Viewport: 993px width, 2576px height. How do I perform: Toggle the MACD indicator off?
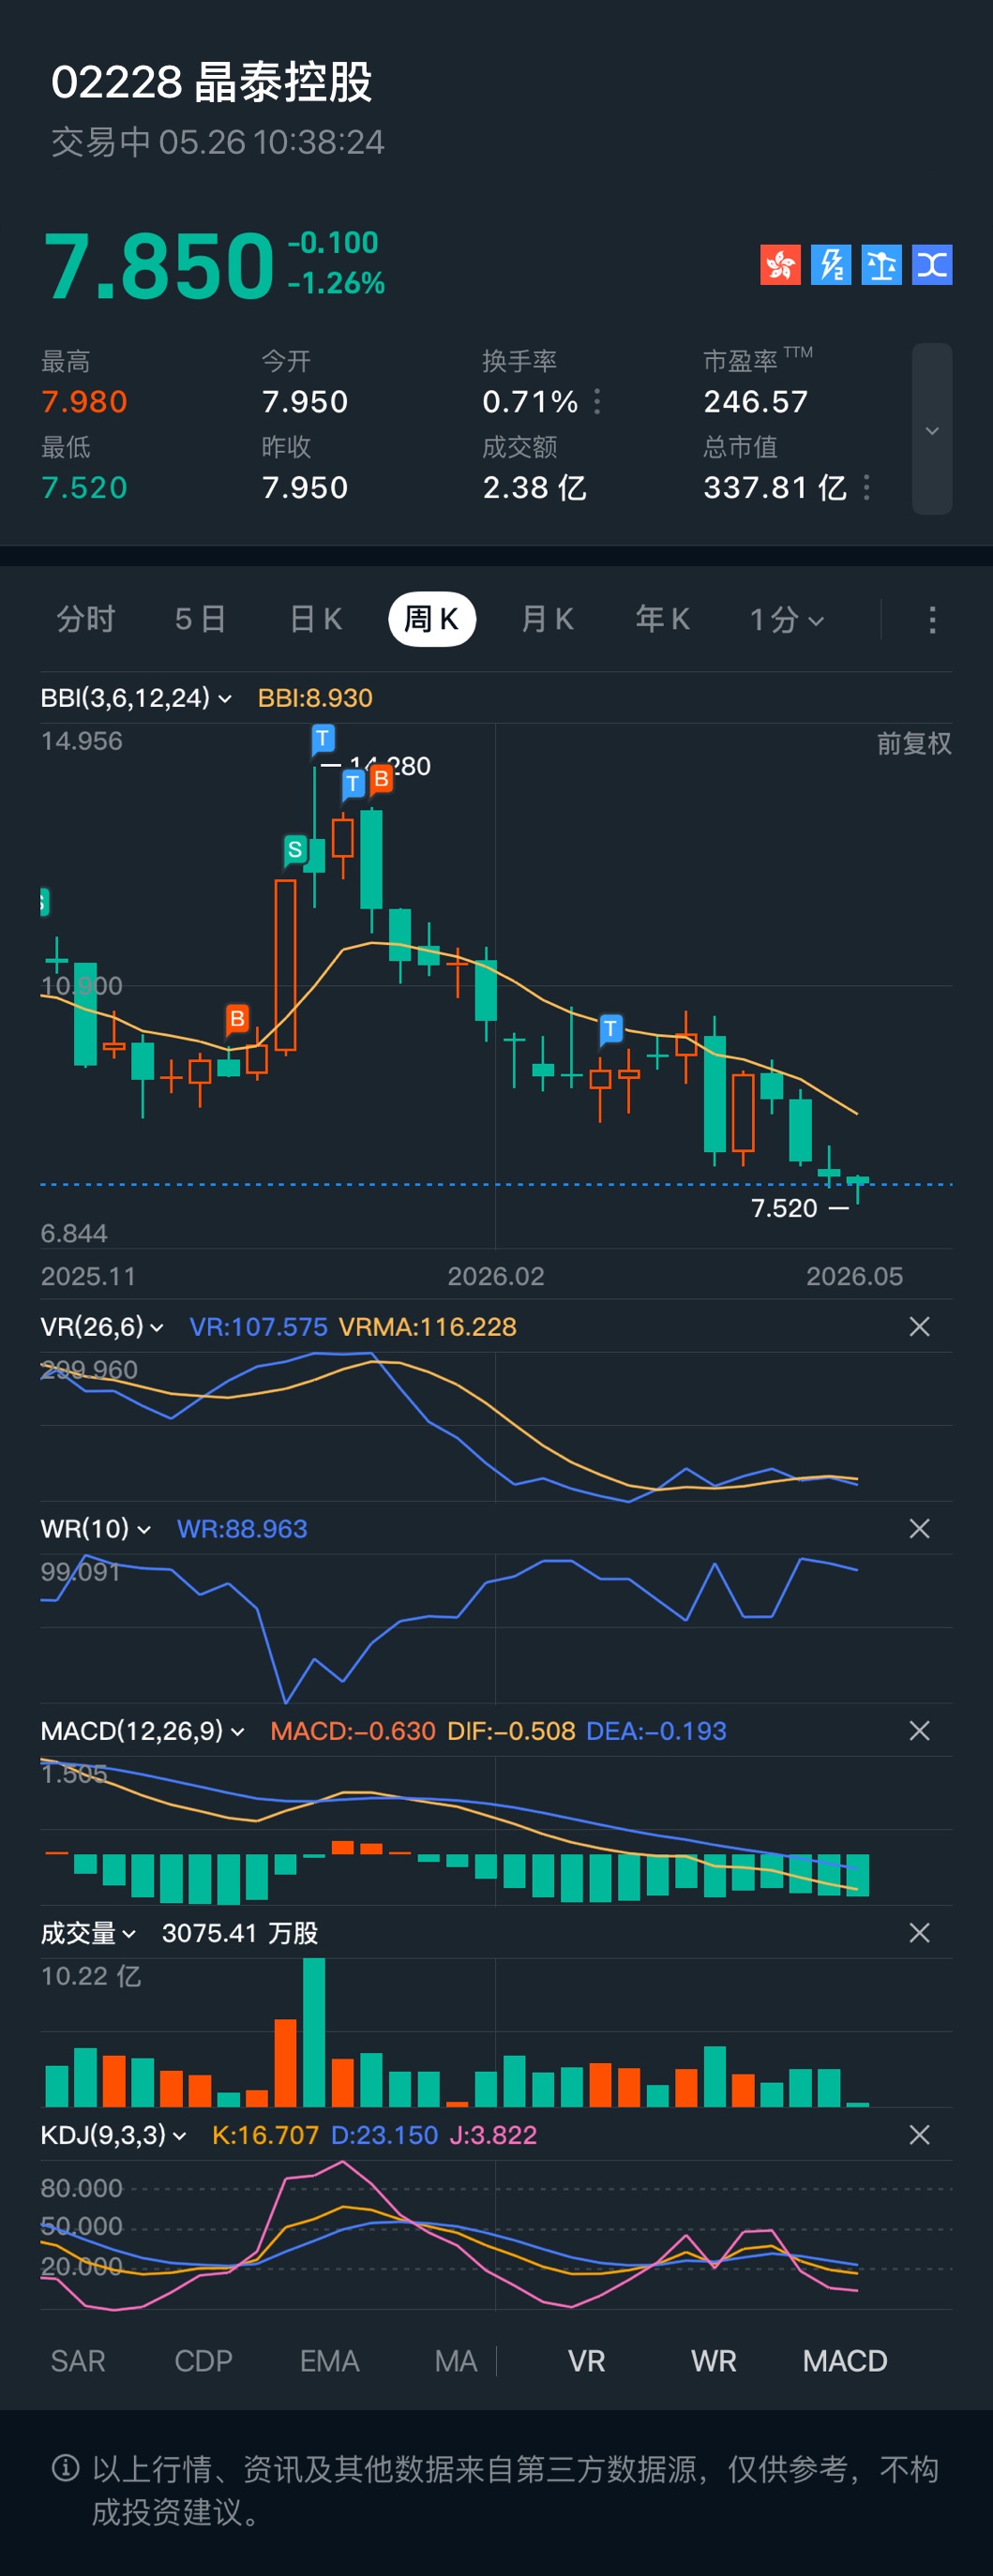click(845, 2361)
